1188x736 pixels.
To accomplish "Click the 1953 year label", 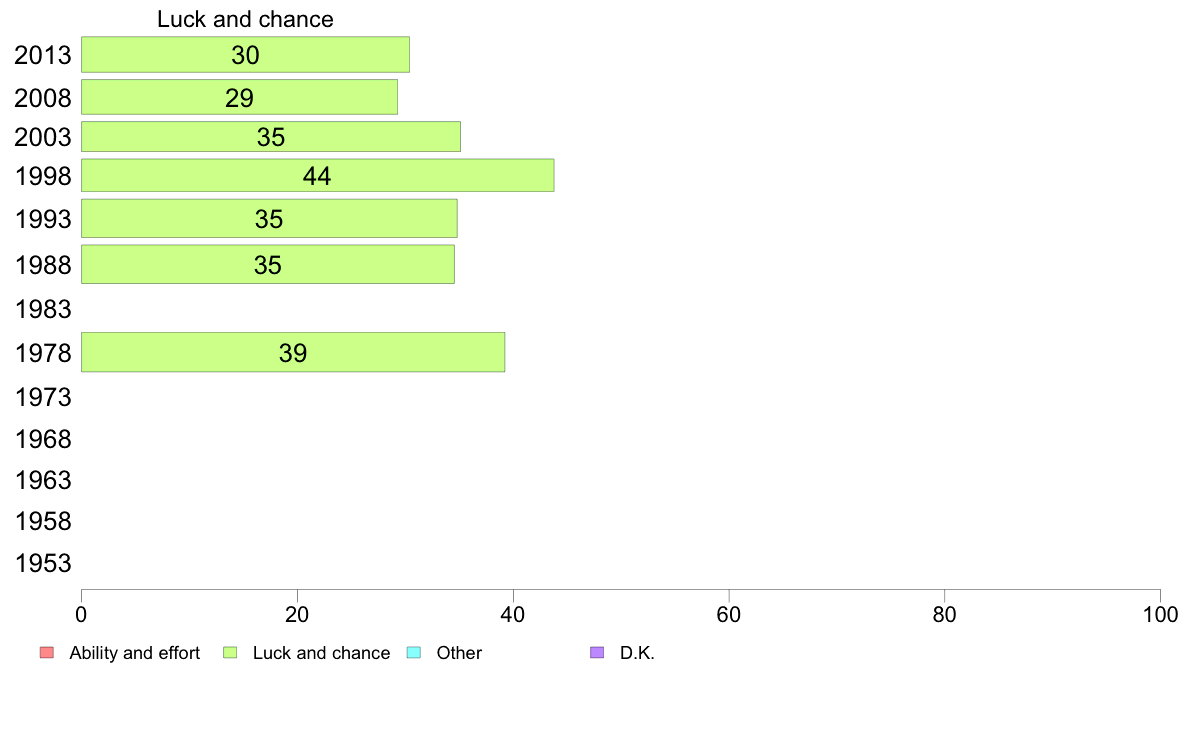I will click(43, 563).
